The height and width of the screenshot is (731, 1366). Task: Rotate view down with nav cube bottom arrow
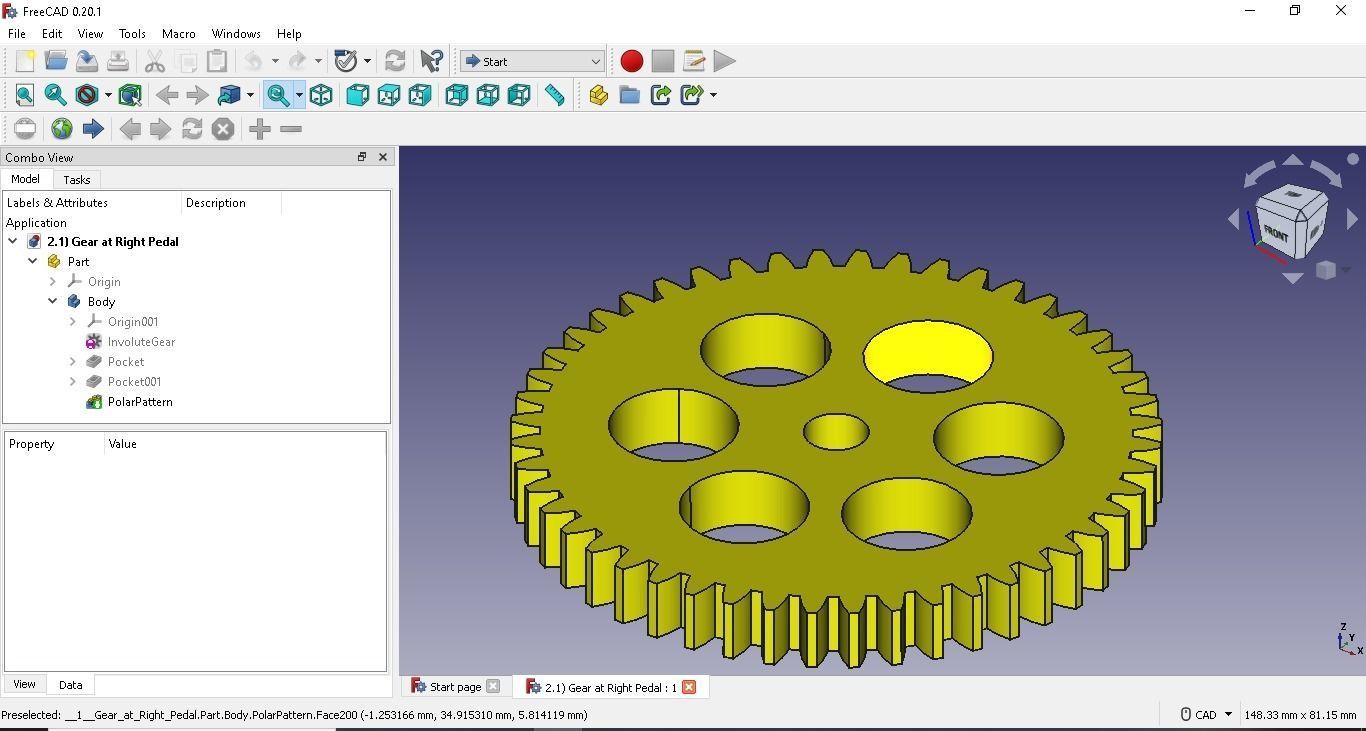pyautogui.click(x=1292, y=278)
